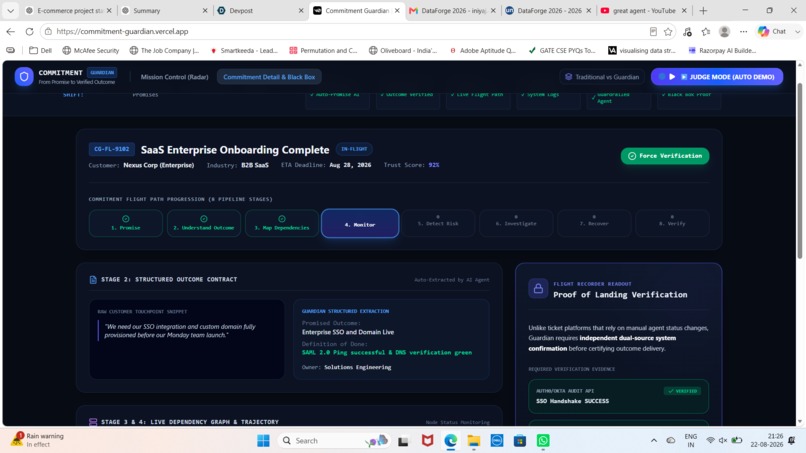Click the taskbar Search box
The width and height of the screenshot is (806, 453).
click(x=334, y=441)
